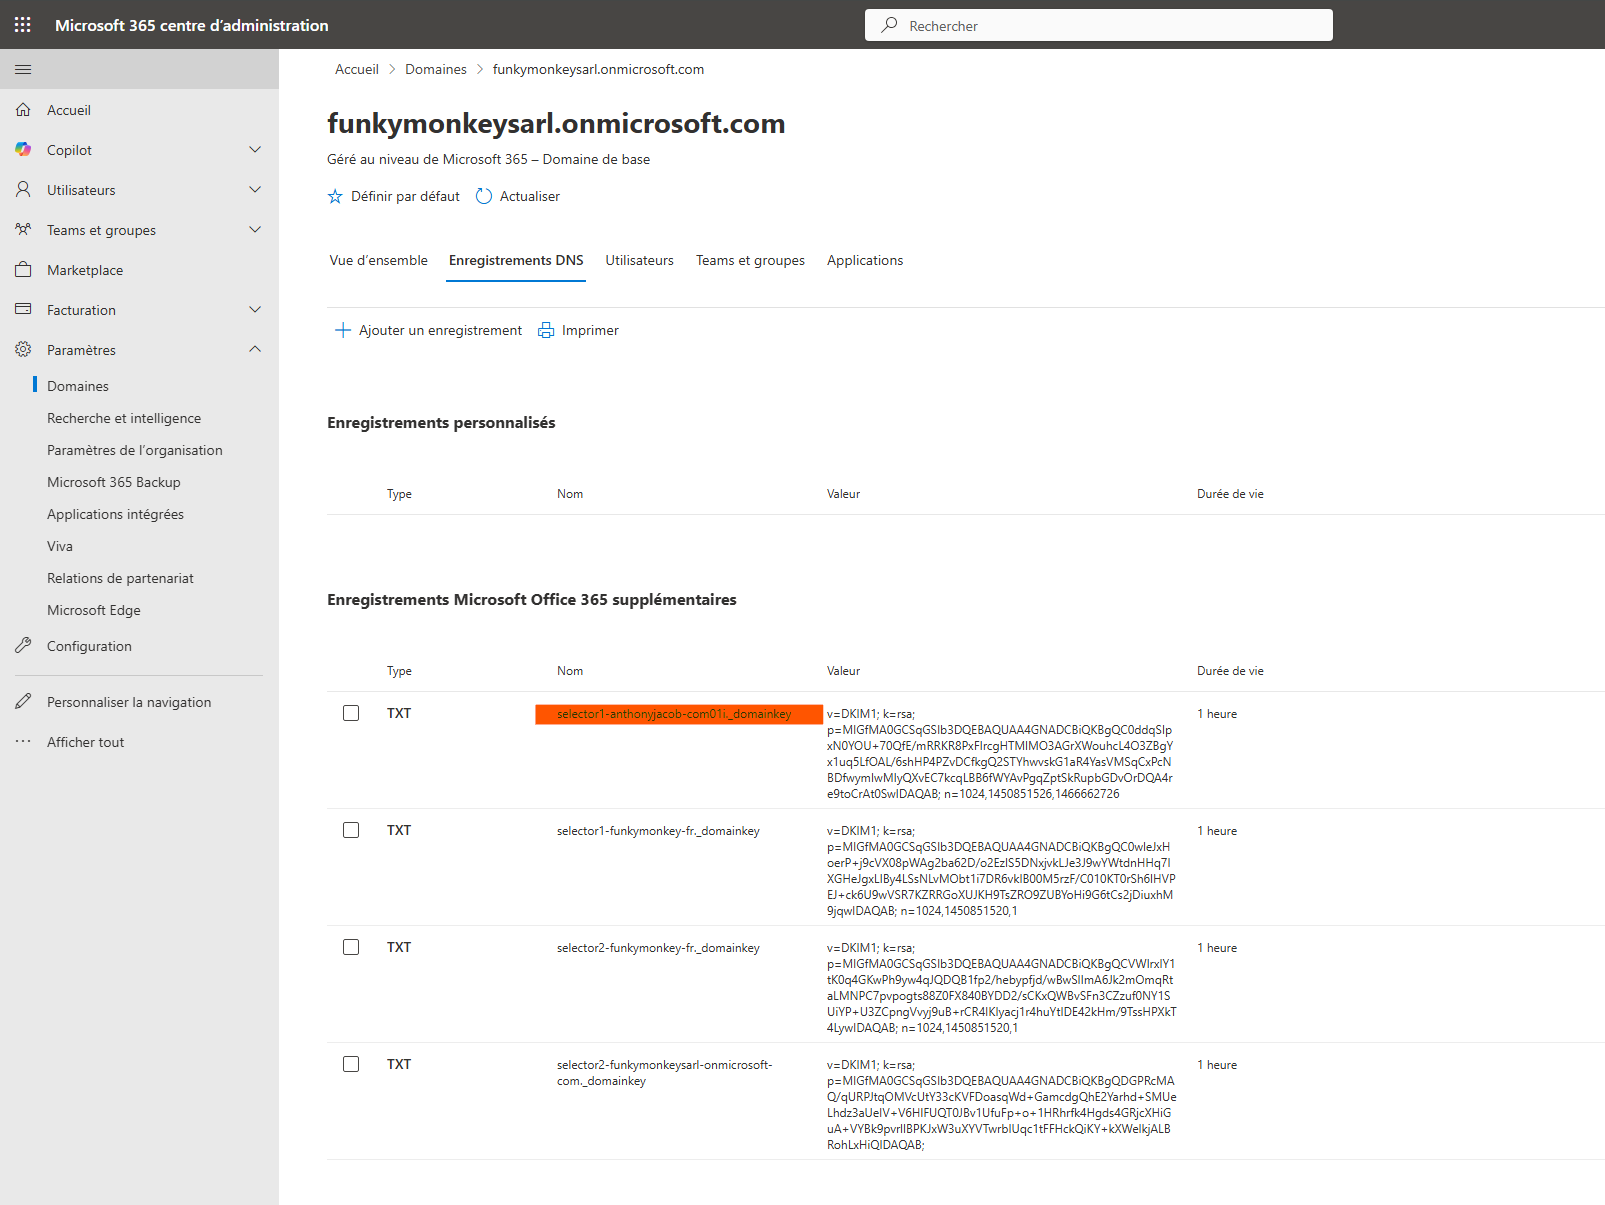Click the Microsoft 365 centre d'administration title

pyautogui.click(x=192, y=25)
